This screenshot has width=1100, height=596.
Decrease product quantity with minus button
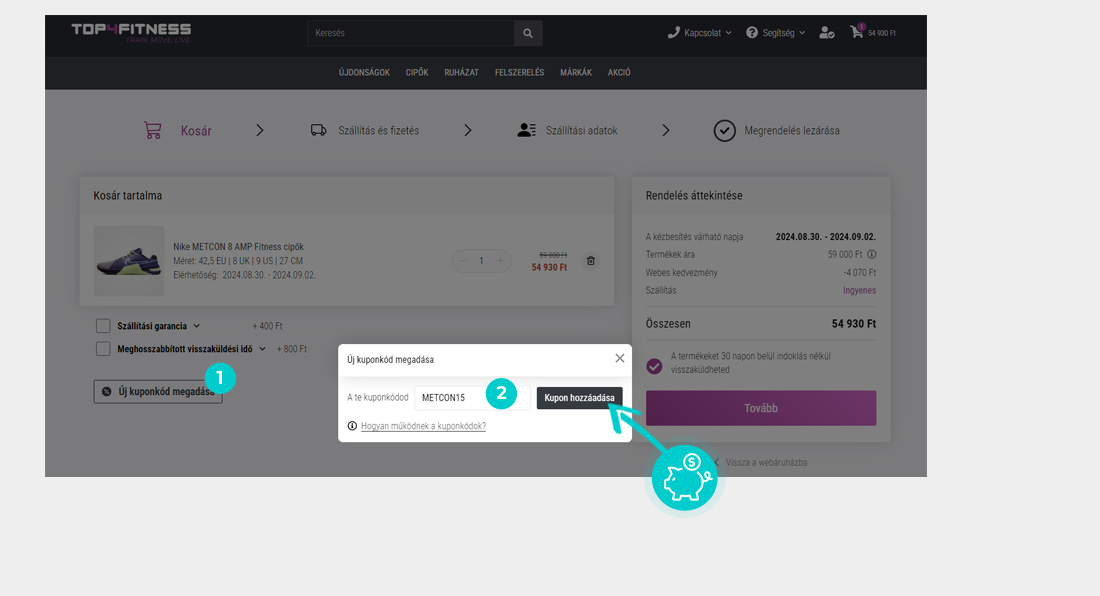tap(462, 261)
